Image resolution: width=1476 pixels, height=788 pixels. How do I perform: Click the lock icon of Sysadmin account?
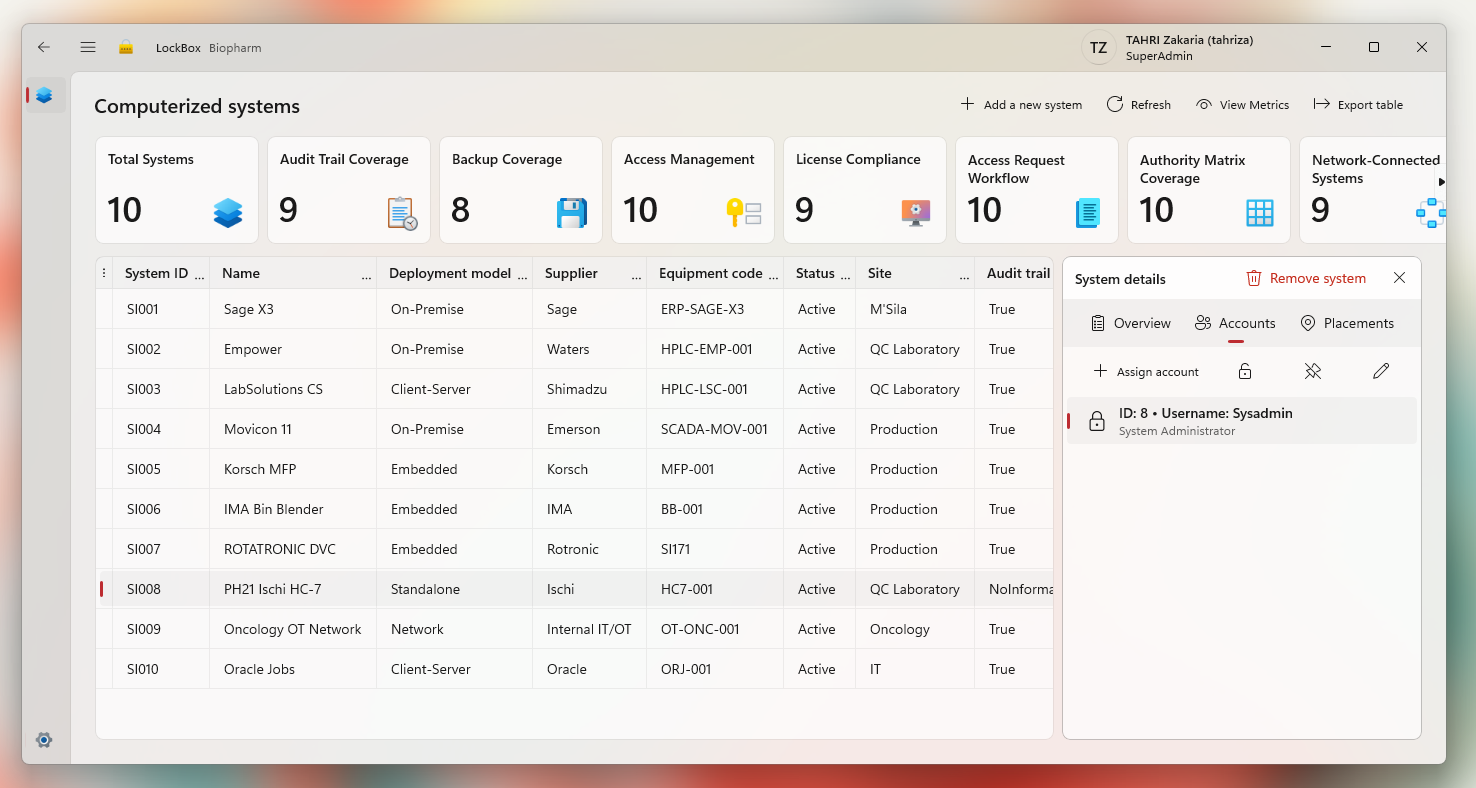pos(1097,421)
